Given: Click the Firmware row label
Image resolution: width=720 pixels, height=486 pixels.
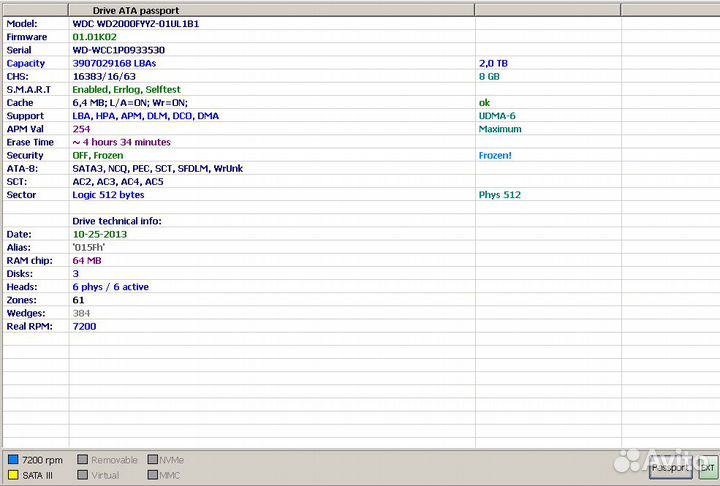Looking at the screenshot, I should pyautogui.click(x=27, y=37).
